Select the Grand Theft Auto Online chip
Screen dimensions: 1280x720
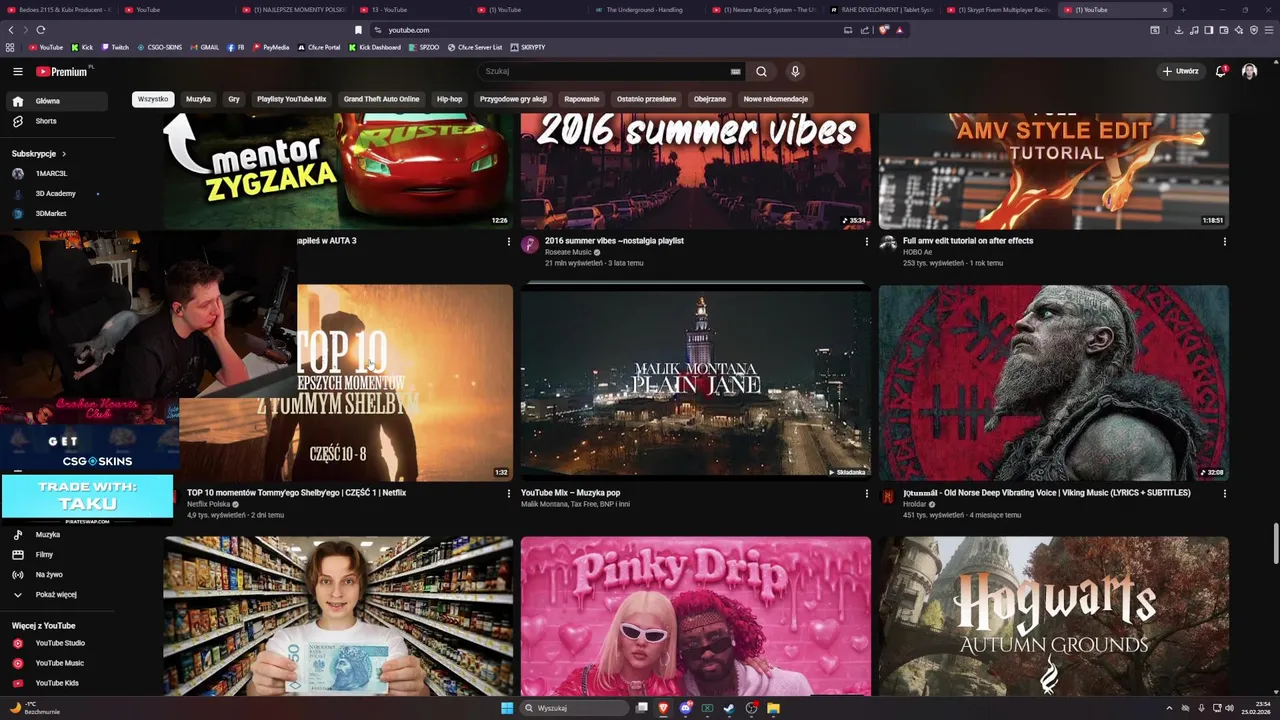click(381, 99)
